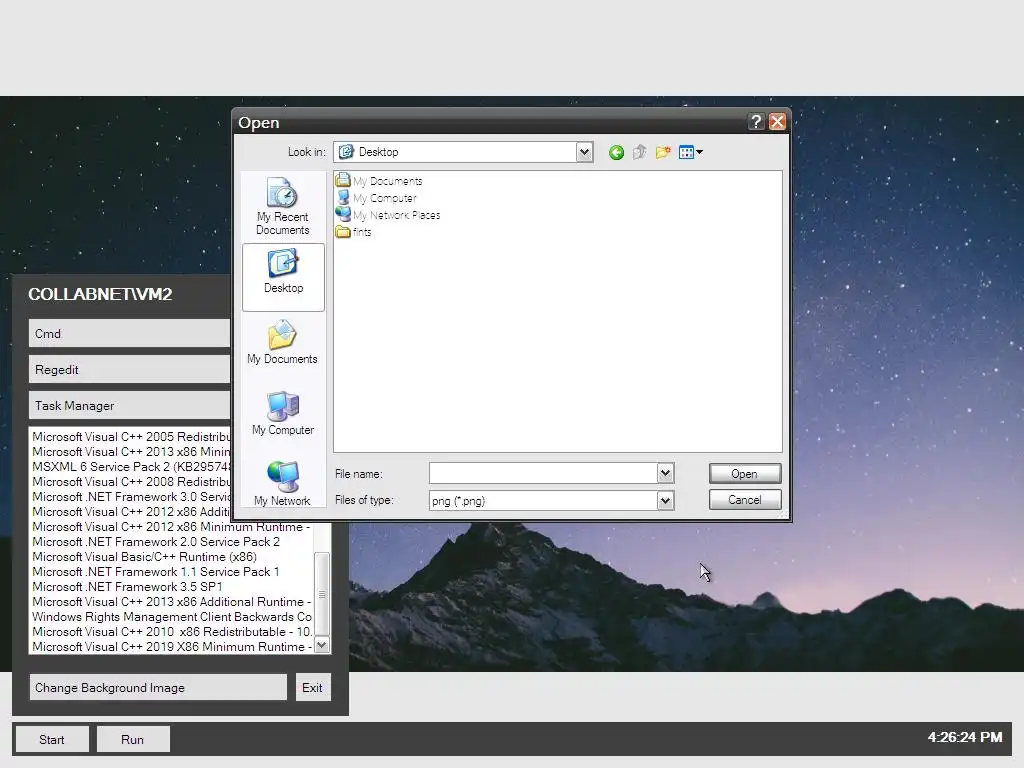Click the Exit button
1024x768 pixels.
(313, 688)
